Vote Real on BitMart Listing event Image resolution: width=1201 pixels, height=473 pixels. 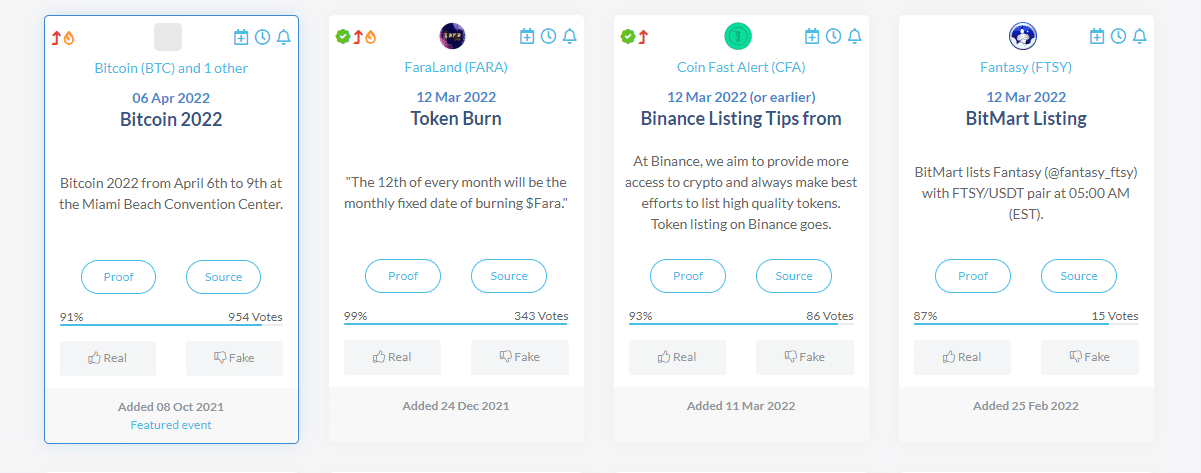click(962, 357)
